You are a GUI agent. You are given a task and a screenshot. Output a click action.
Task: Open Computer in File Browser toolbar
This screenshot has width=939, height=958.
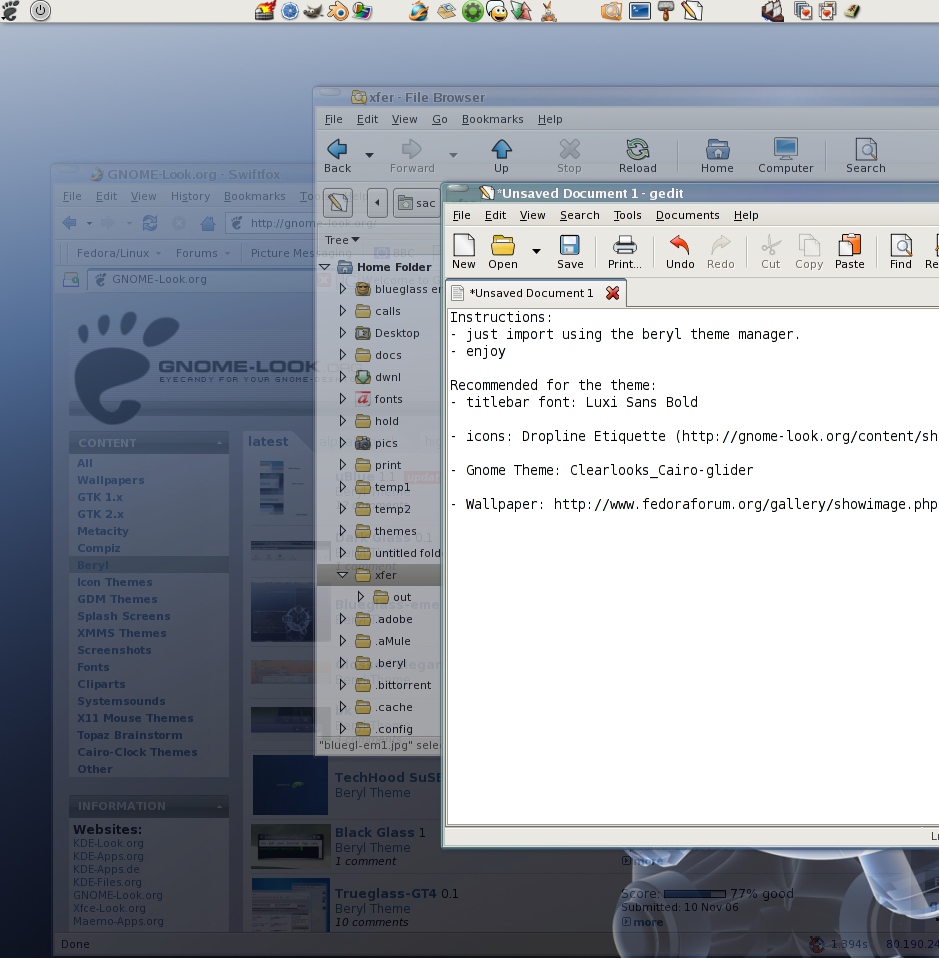pos(786,156)
